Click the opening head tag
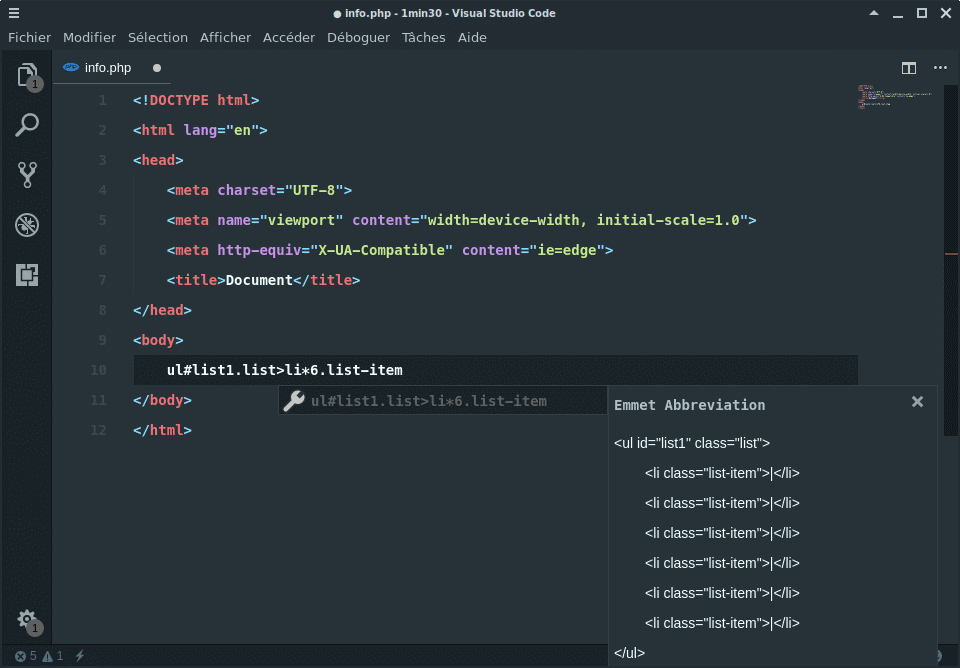This screenshot has width=960, height=668. pyautogui.click(x=158, y=160)
